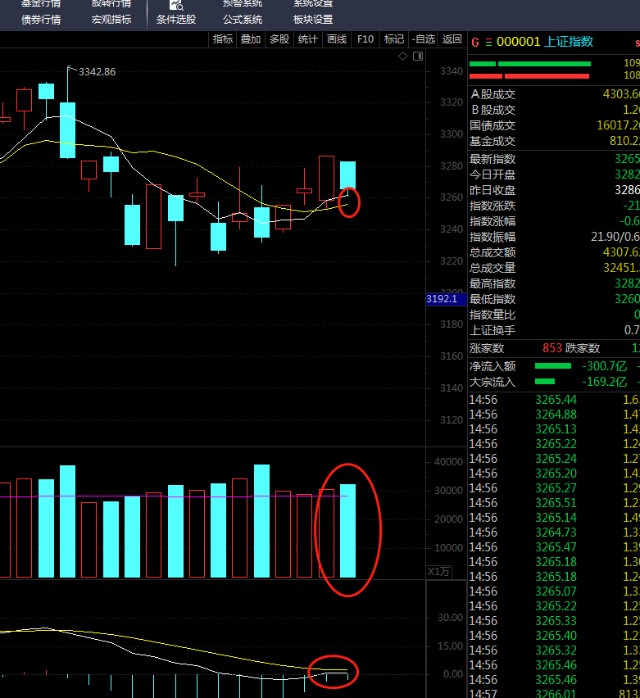
Task: Remove from watchlist via -自选
Action: click(424, 39)
